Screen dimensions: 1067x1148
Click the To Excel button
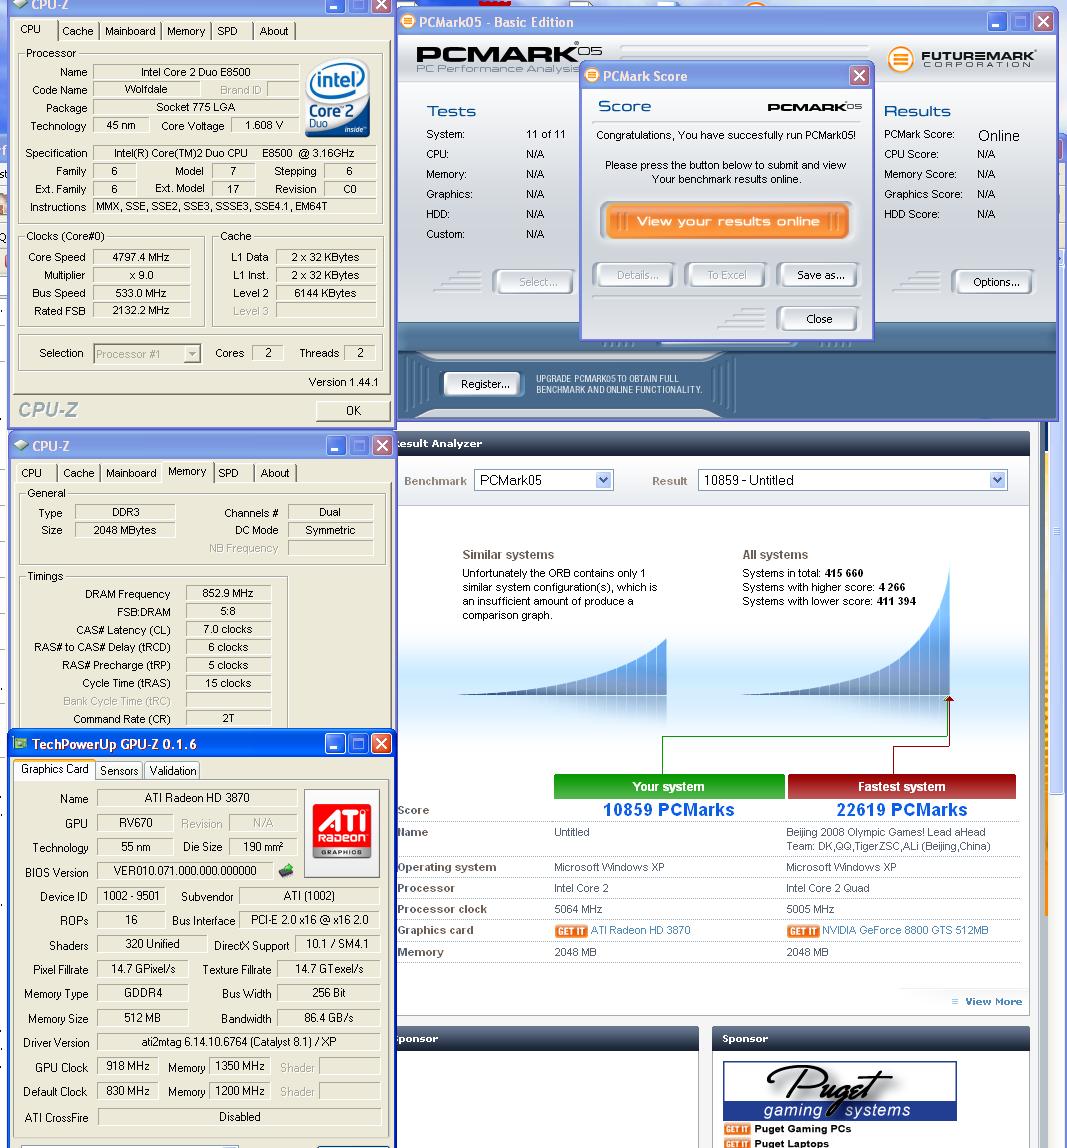[727, 275]
